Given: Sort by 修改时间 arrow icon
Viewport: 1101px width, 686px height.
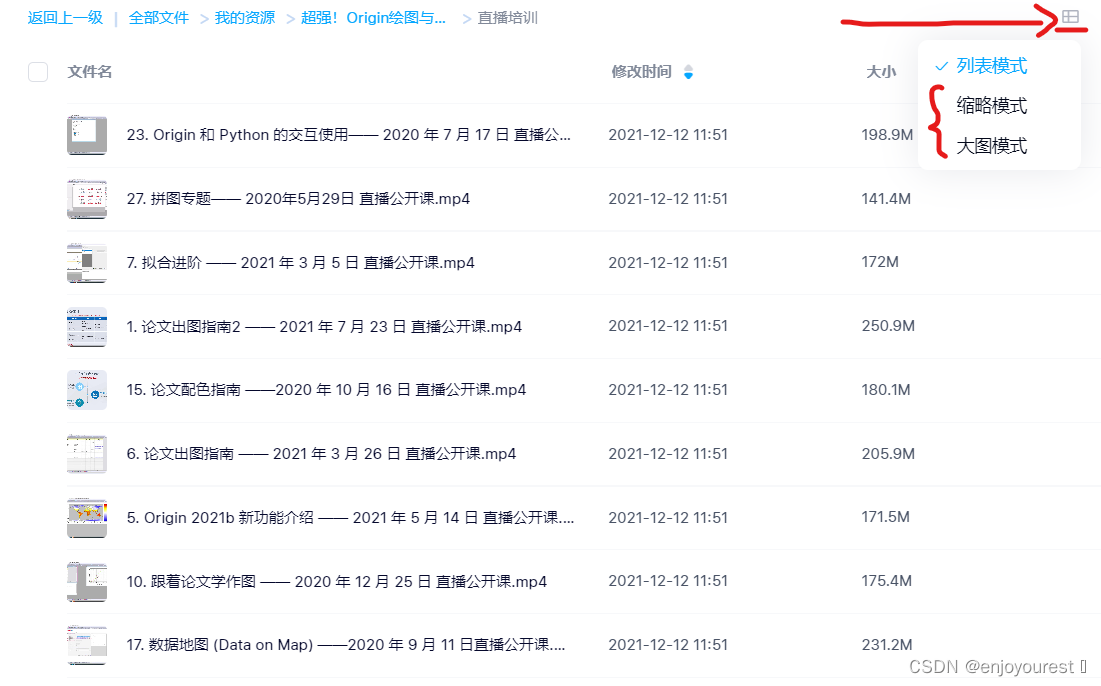Looking at the screenshot, I should [688, 72].
